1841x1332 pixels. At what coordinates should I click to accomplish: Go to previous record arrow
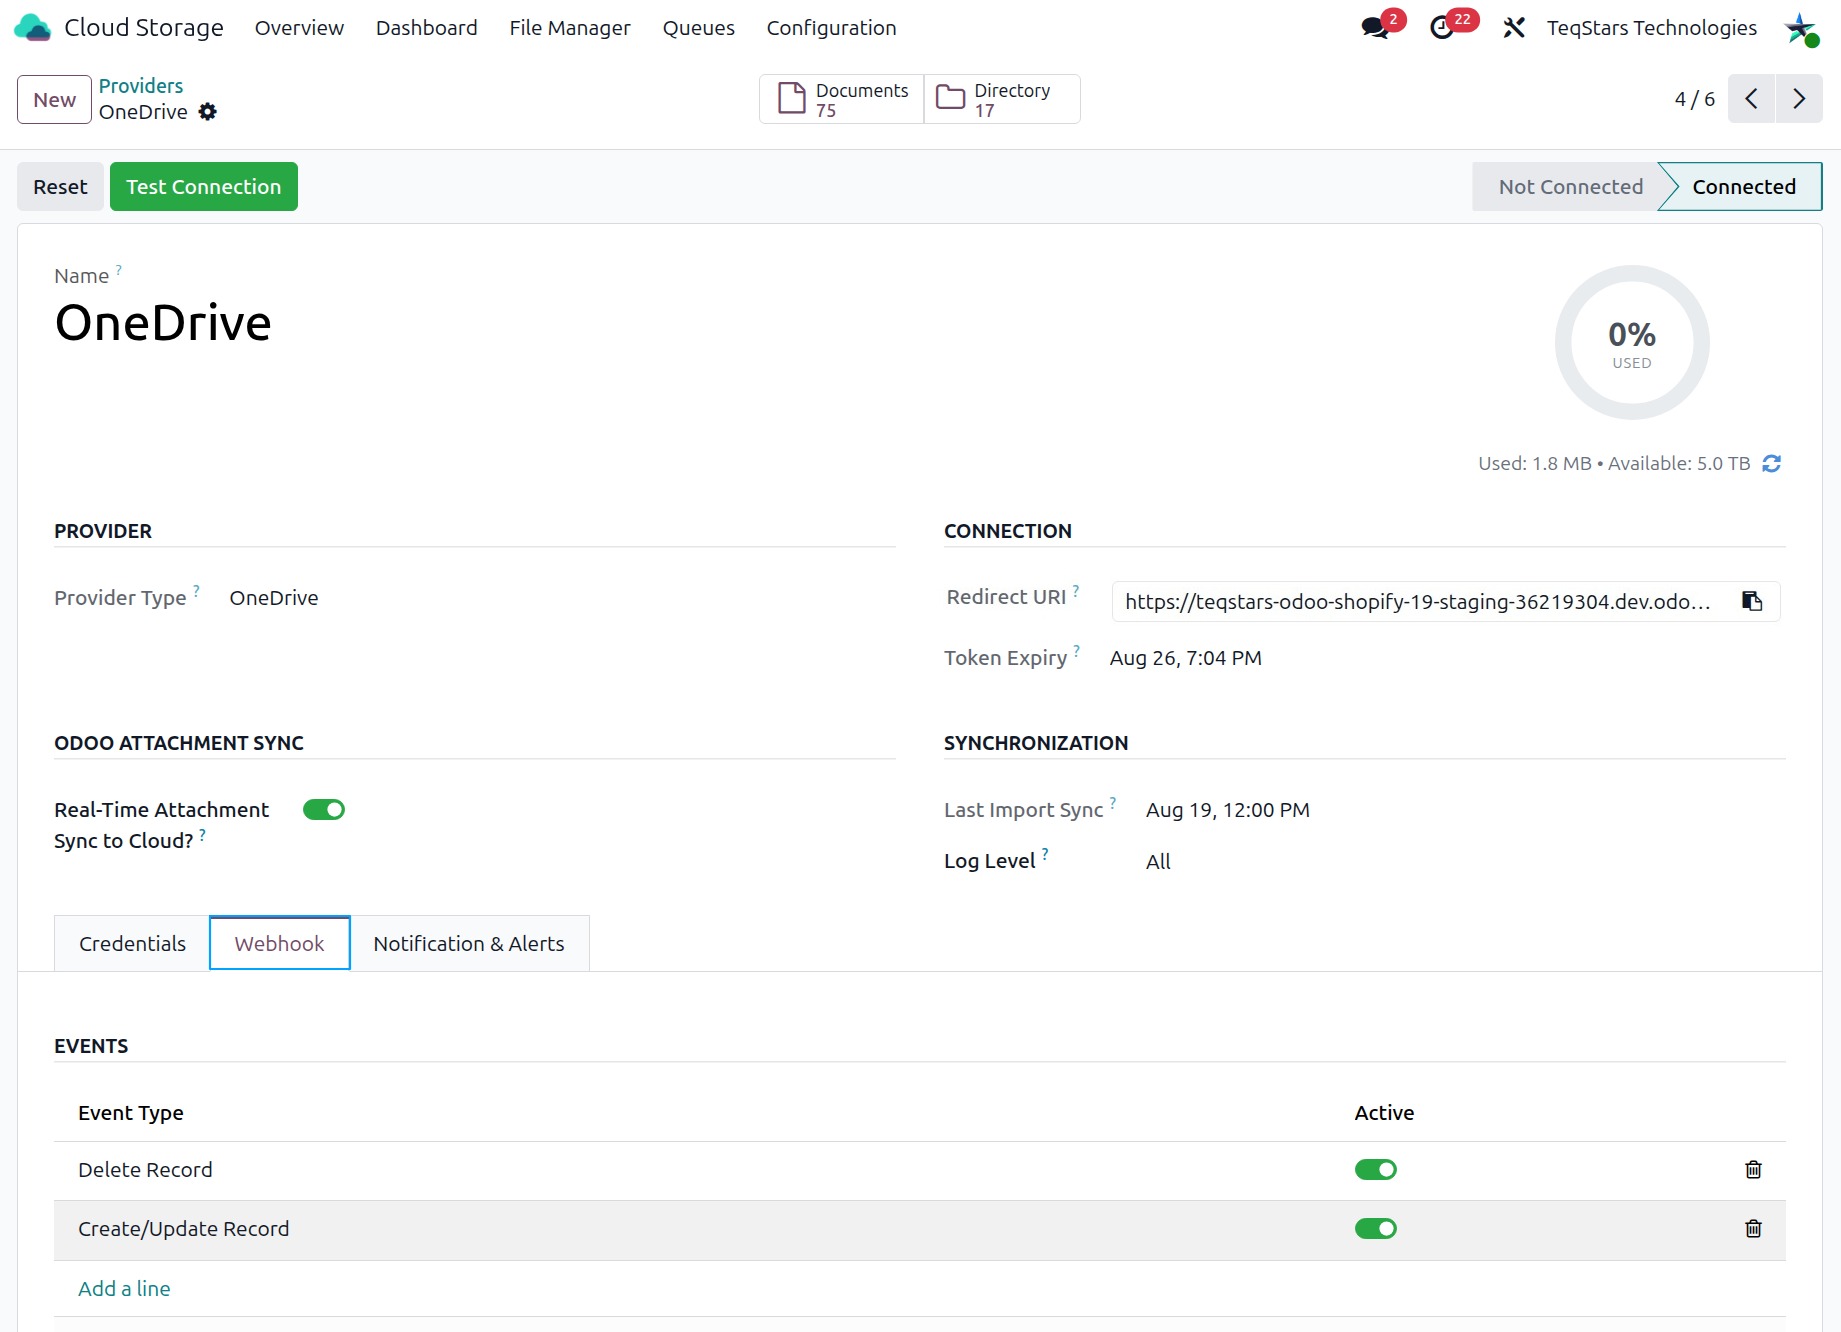click(1751, 99)
